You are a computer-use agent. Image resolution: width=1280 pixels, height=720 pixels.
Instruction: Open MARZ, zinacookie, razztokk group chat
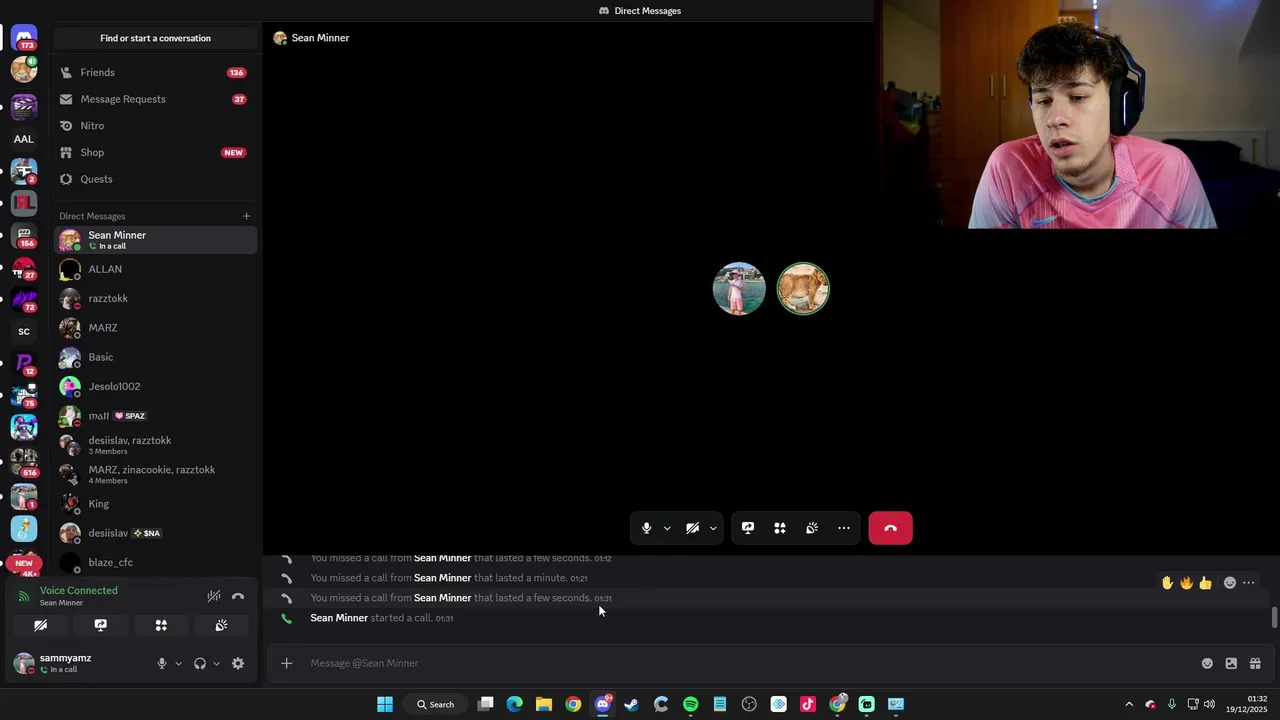155,474
